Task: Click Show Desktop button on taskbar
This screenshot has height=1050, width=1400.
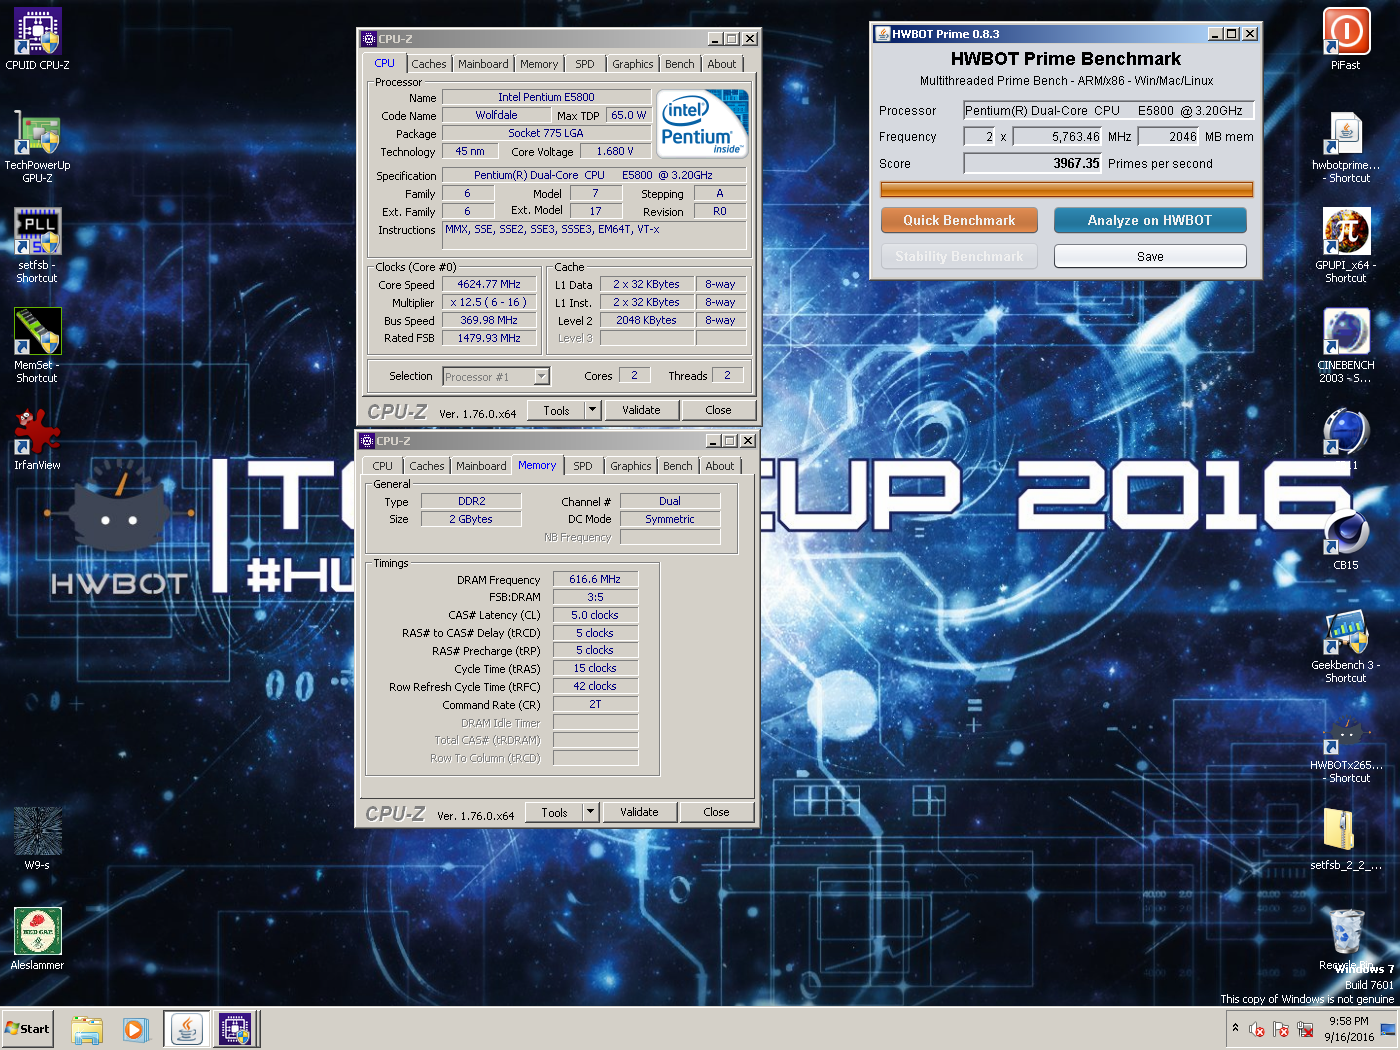Action: tap(1390, 1028)
